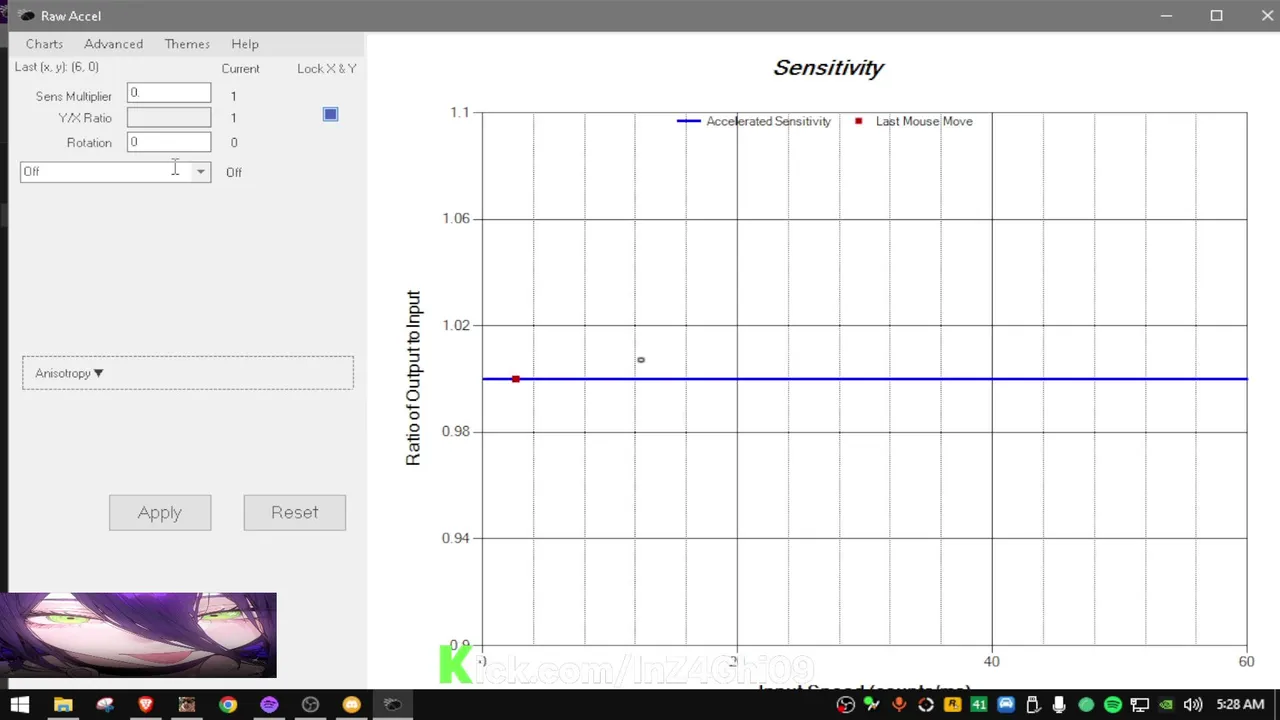Click the Sens Multiplier input field

coord(169,93)
